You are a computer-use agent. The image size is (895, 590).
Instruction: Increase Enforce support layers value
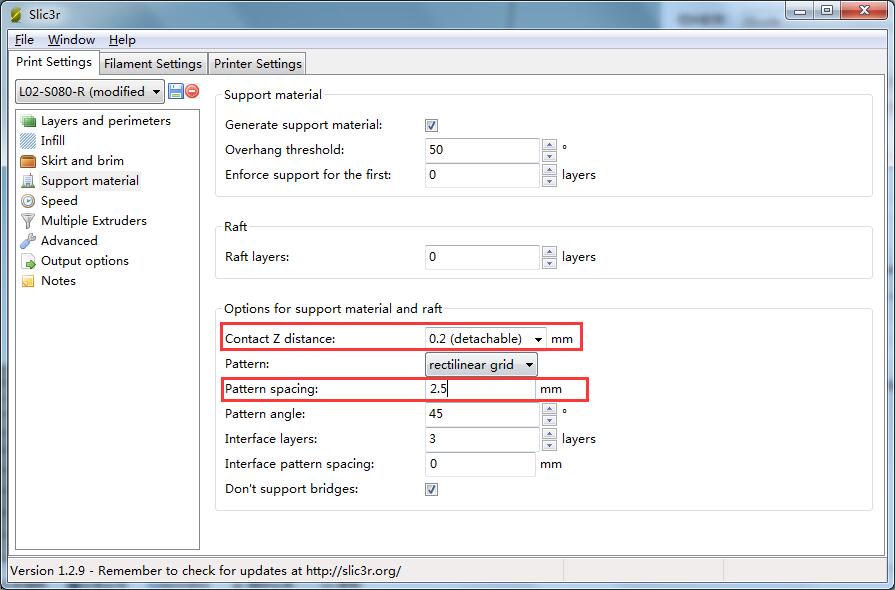[x=549, y=170]
